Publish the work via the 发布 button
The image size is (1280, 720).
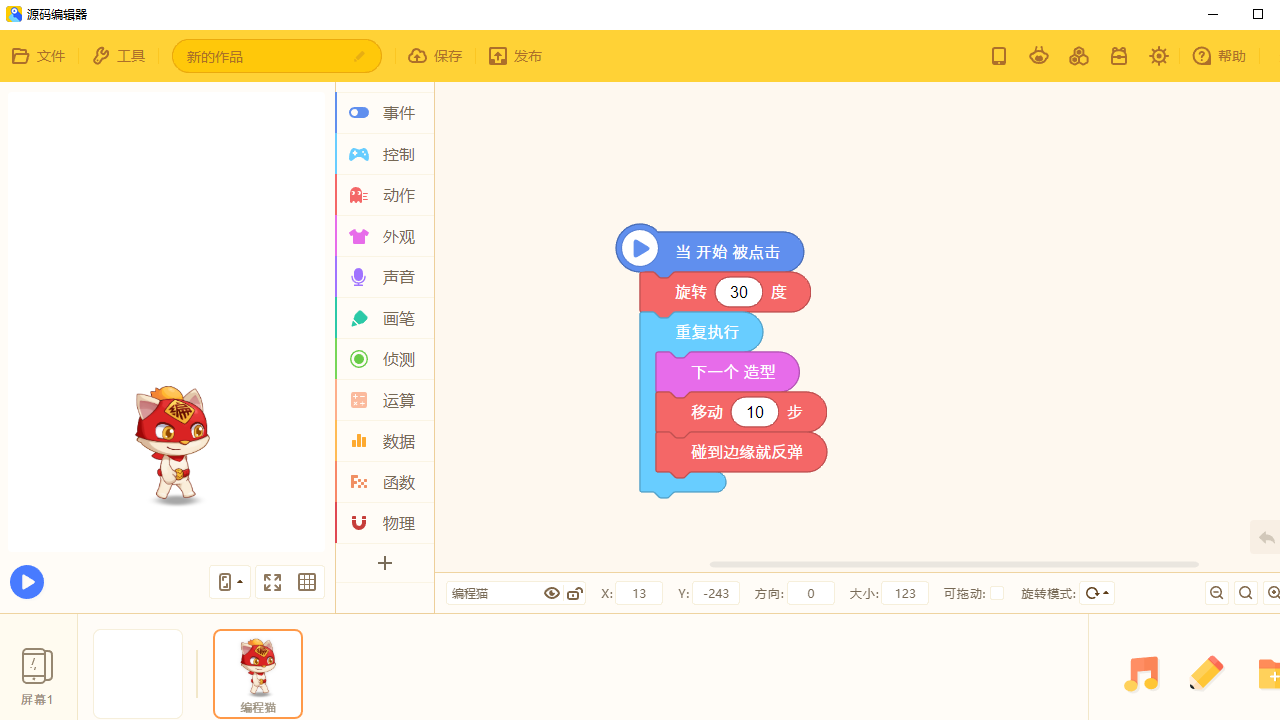[x=515, y=56]
